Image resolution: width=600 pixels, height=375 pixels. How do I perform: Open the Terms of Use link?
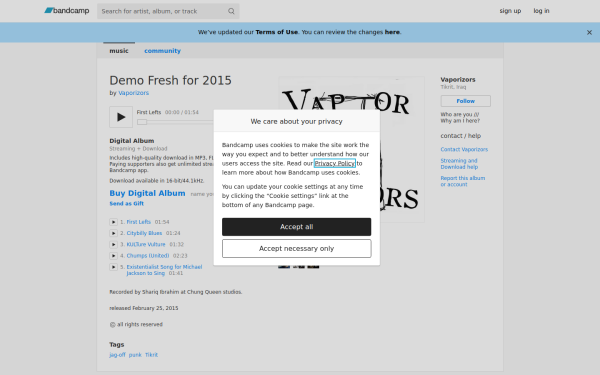277,32
